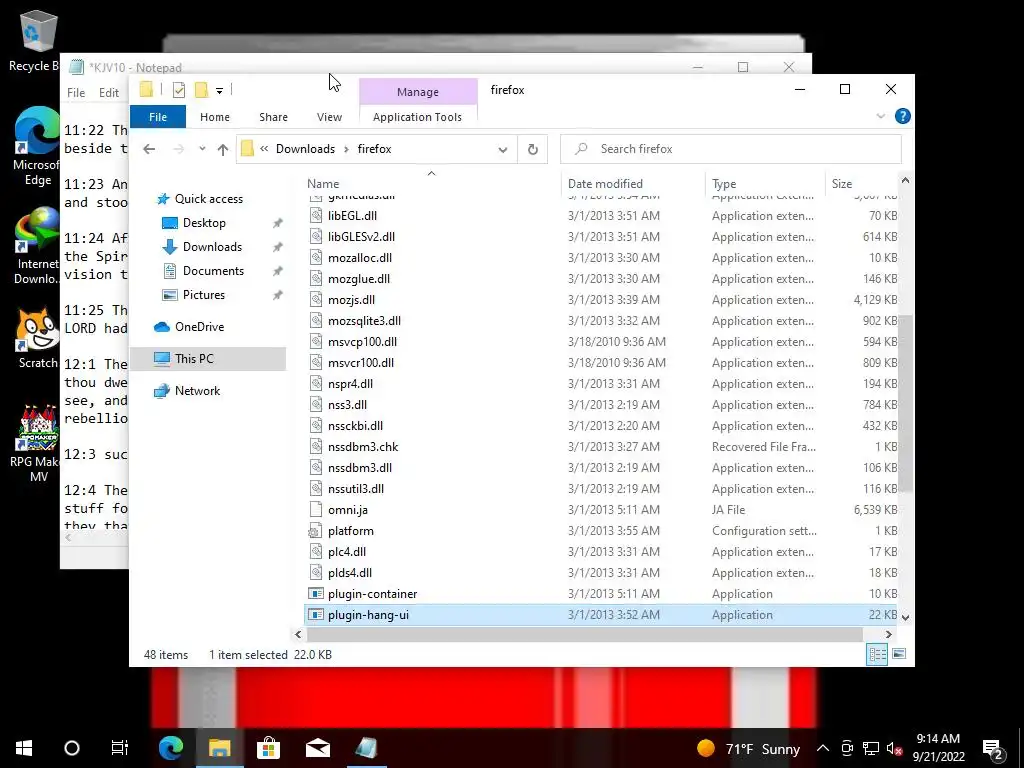Open Cortana search circle on taskbar
This screenshot has height=768, width=1024.
[72, 748]
